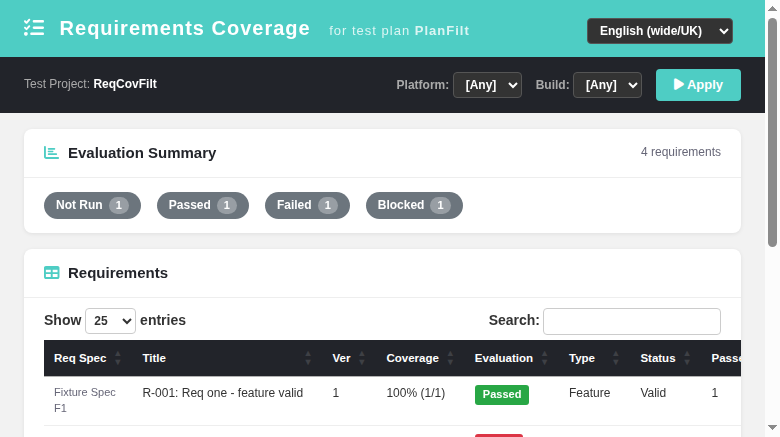This screenshot has height=437, width=780.
Task: Click the 'Feature' type cell
Action: 589,393
